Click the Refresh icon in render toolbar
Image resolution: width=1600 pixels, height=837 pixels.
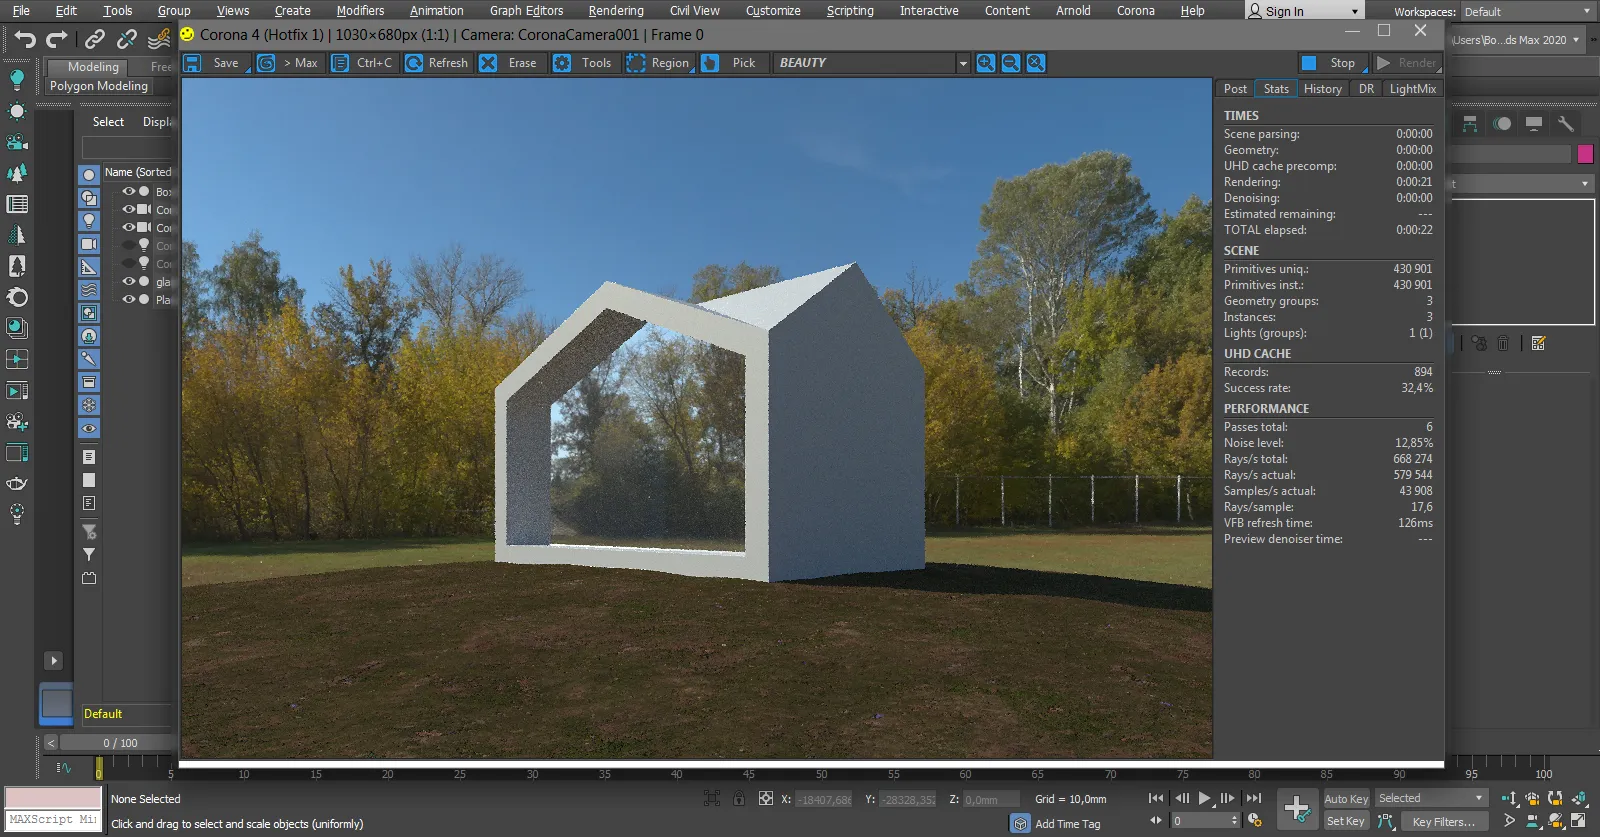(414, 63)
